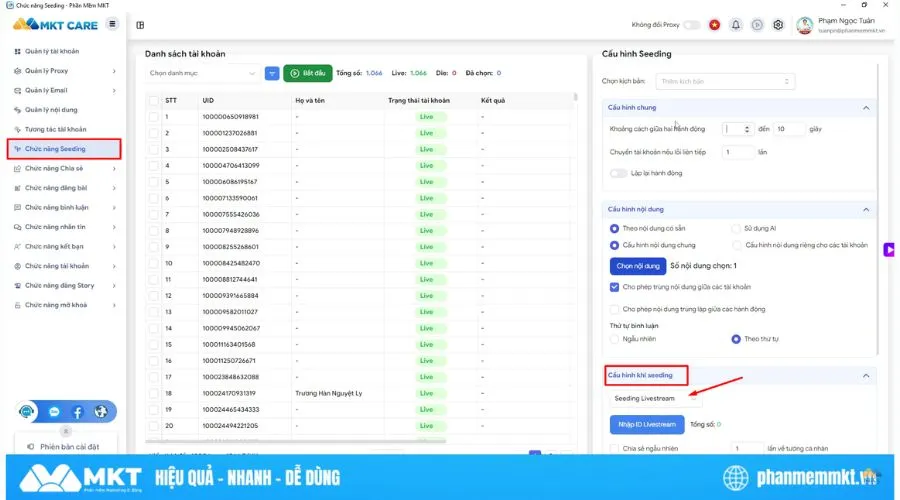Open Chức năng mở khoá menu item
The width and height of the screenshot is (900, 500).
click(x=64, y=305)
